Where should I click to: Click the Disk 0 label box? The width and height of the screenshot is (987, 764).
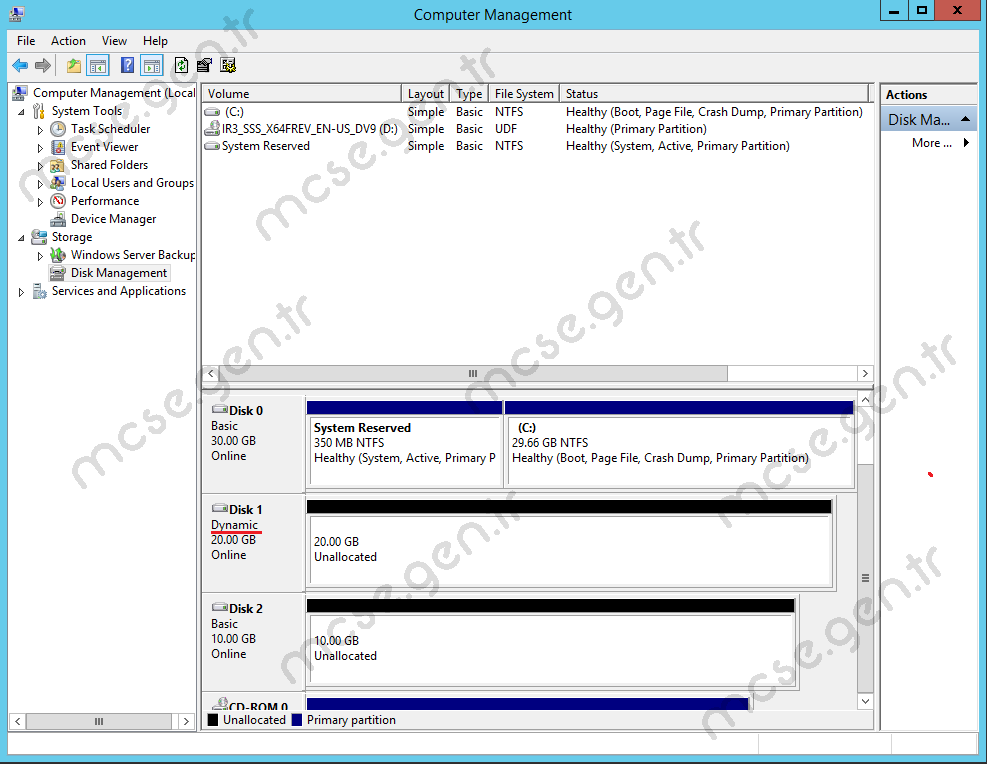[x=253, y=444]
